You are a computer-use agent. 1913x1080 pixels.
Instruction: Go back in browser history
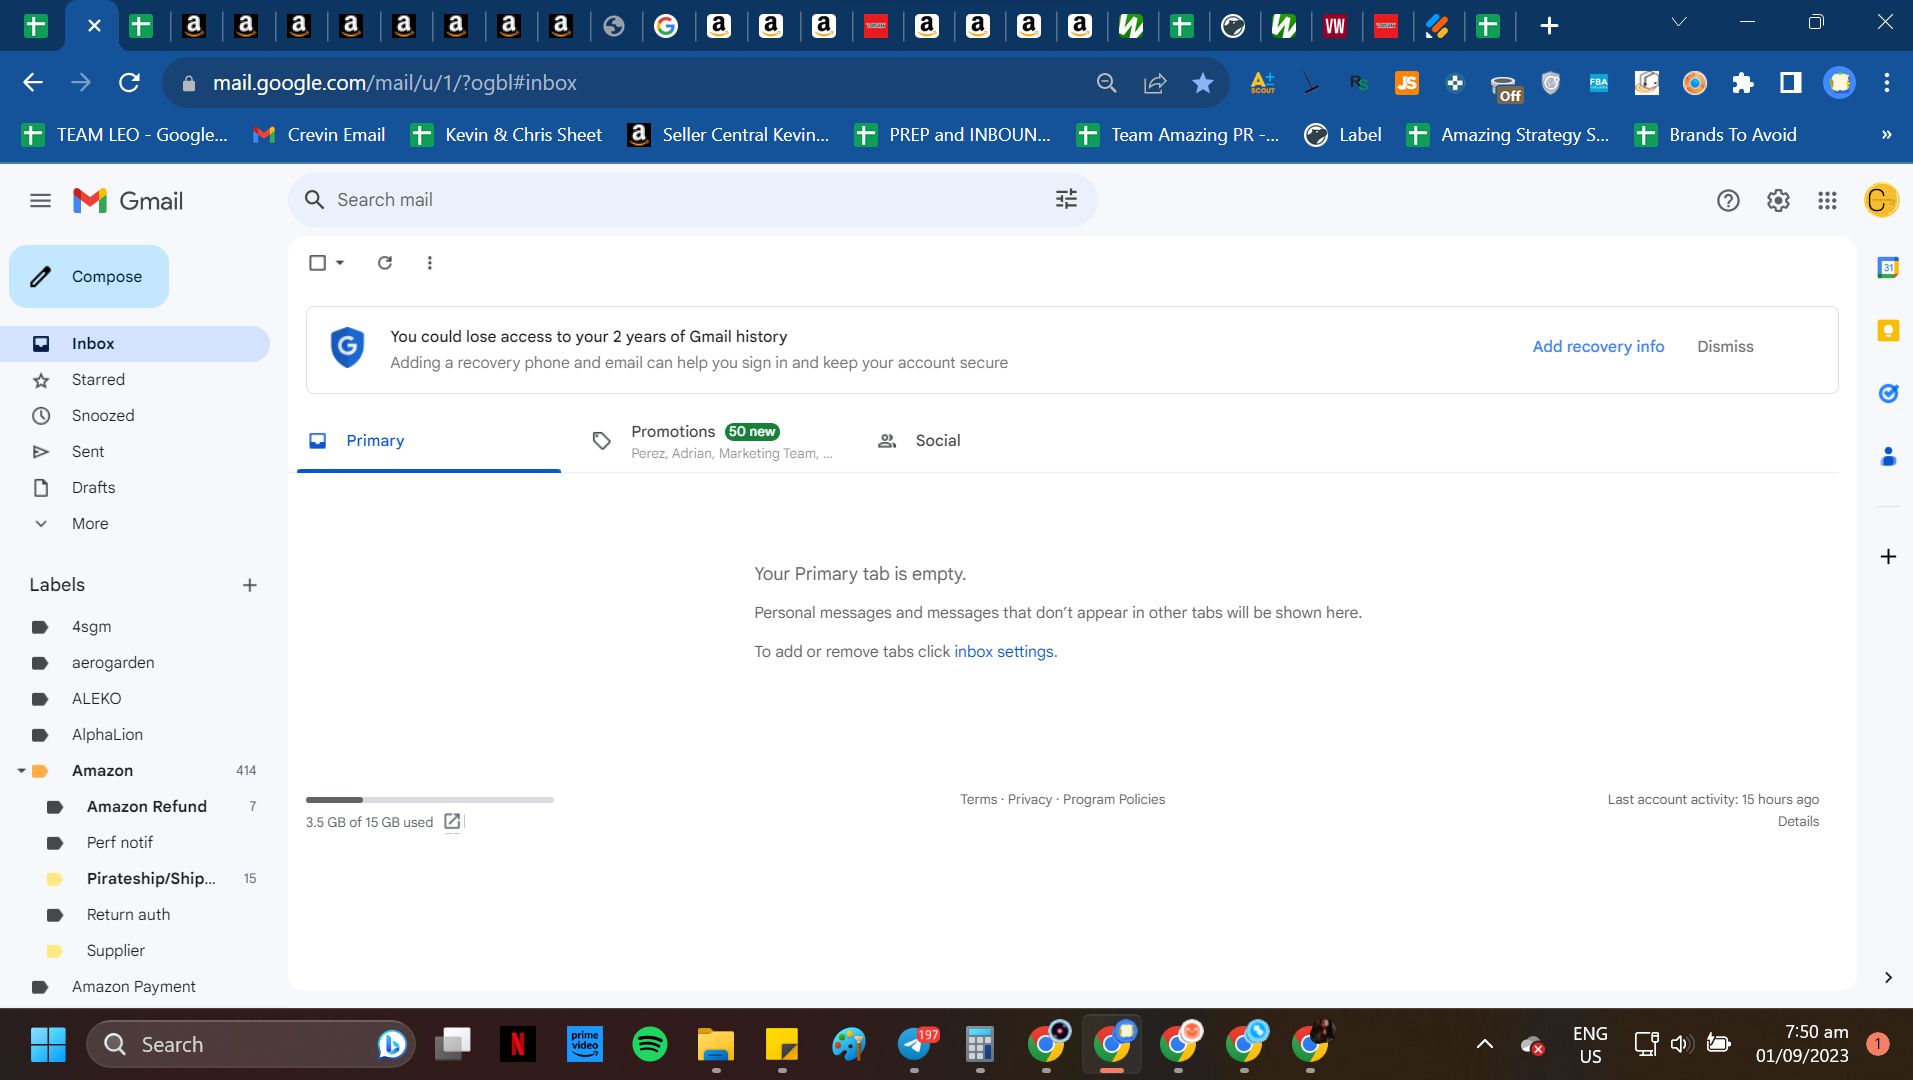point(33,83)
